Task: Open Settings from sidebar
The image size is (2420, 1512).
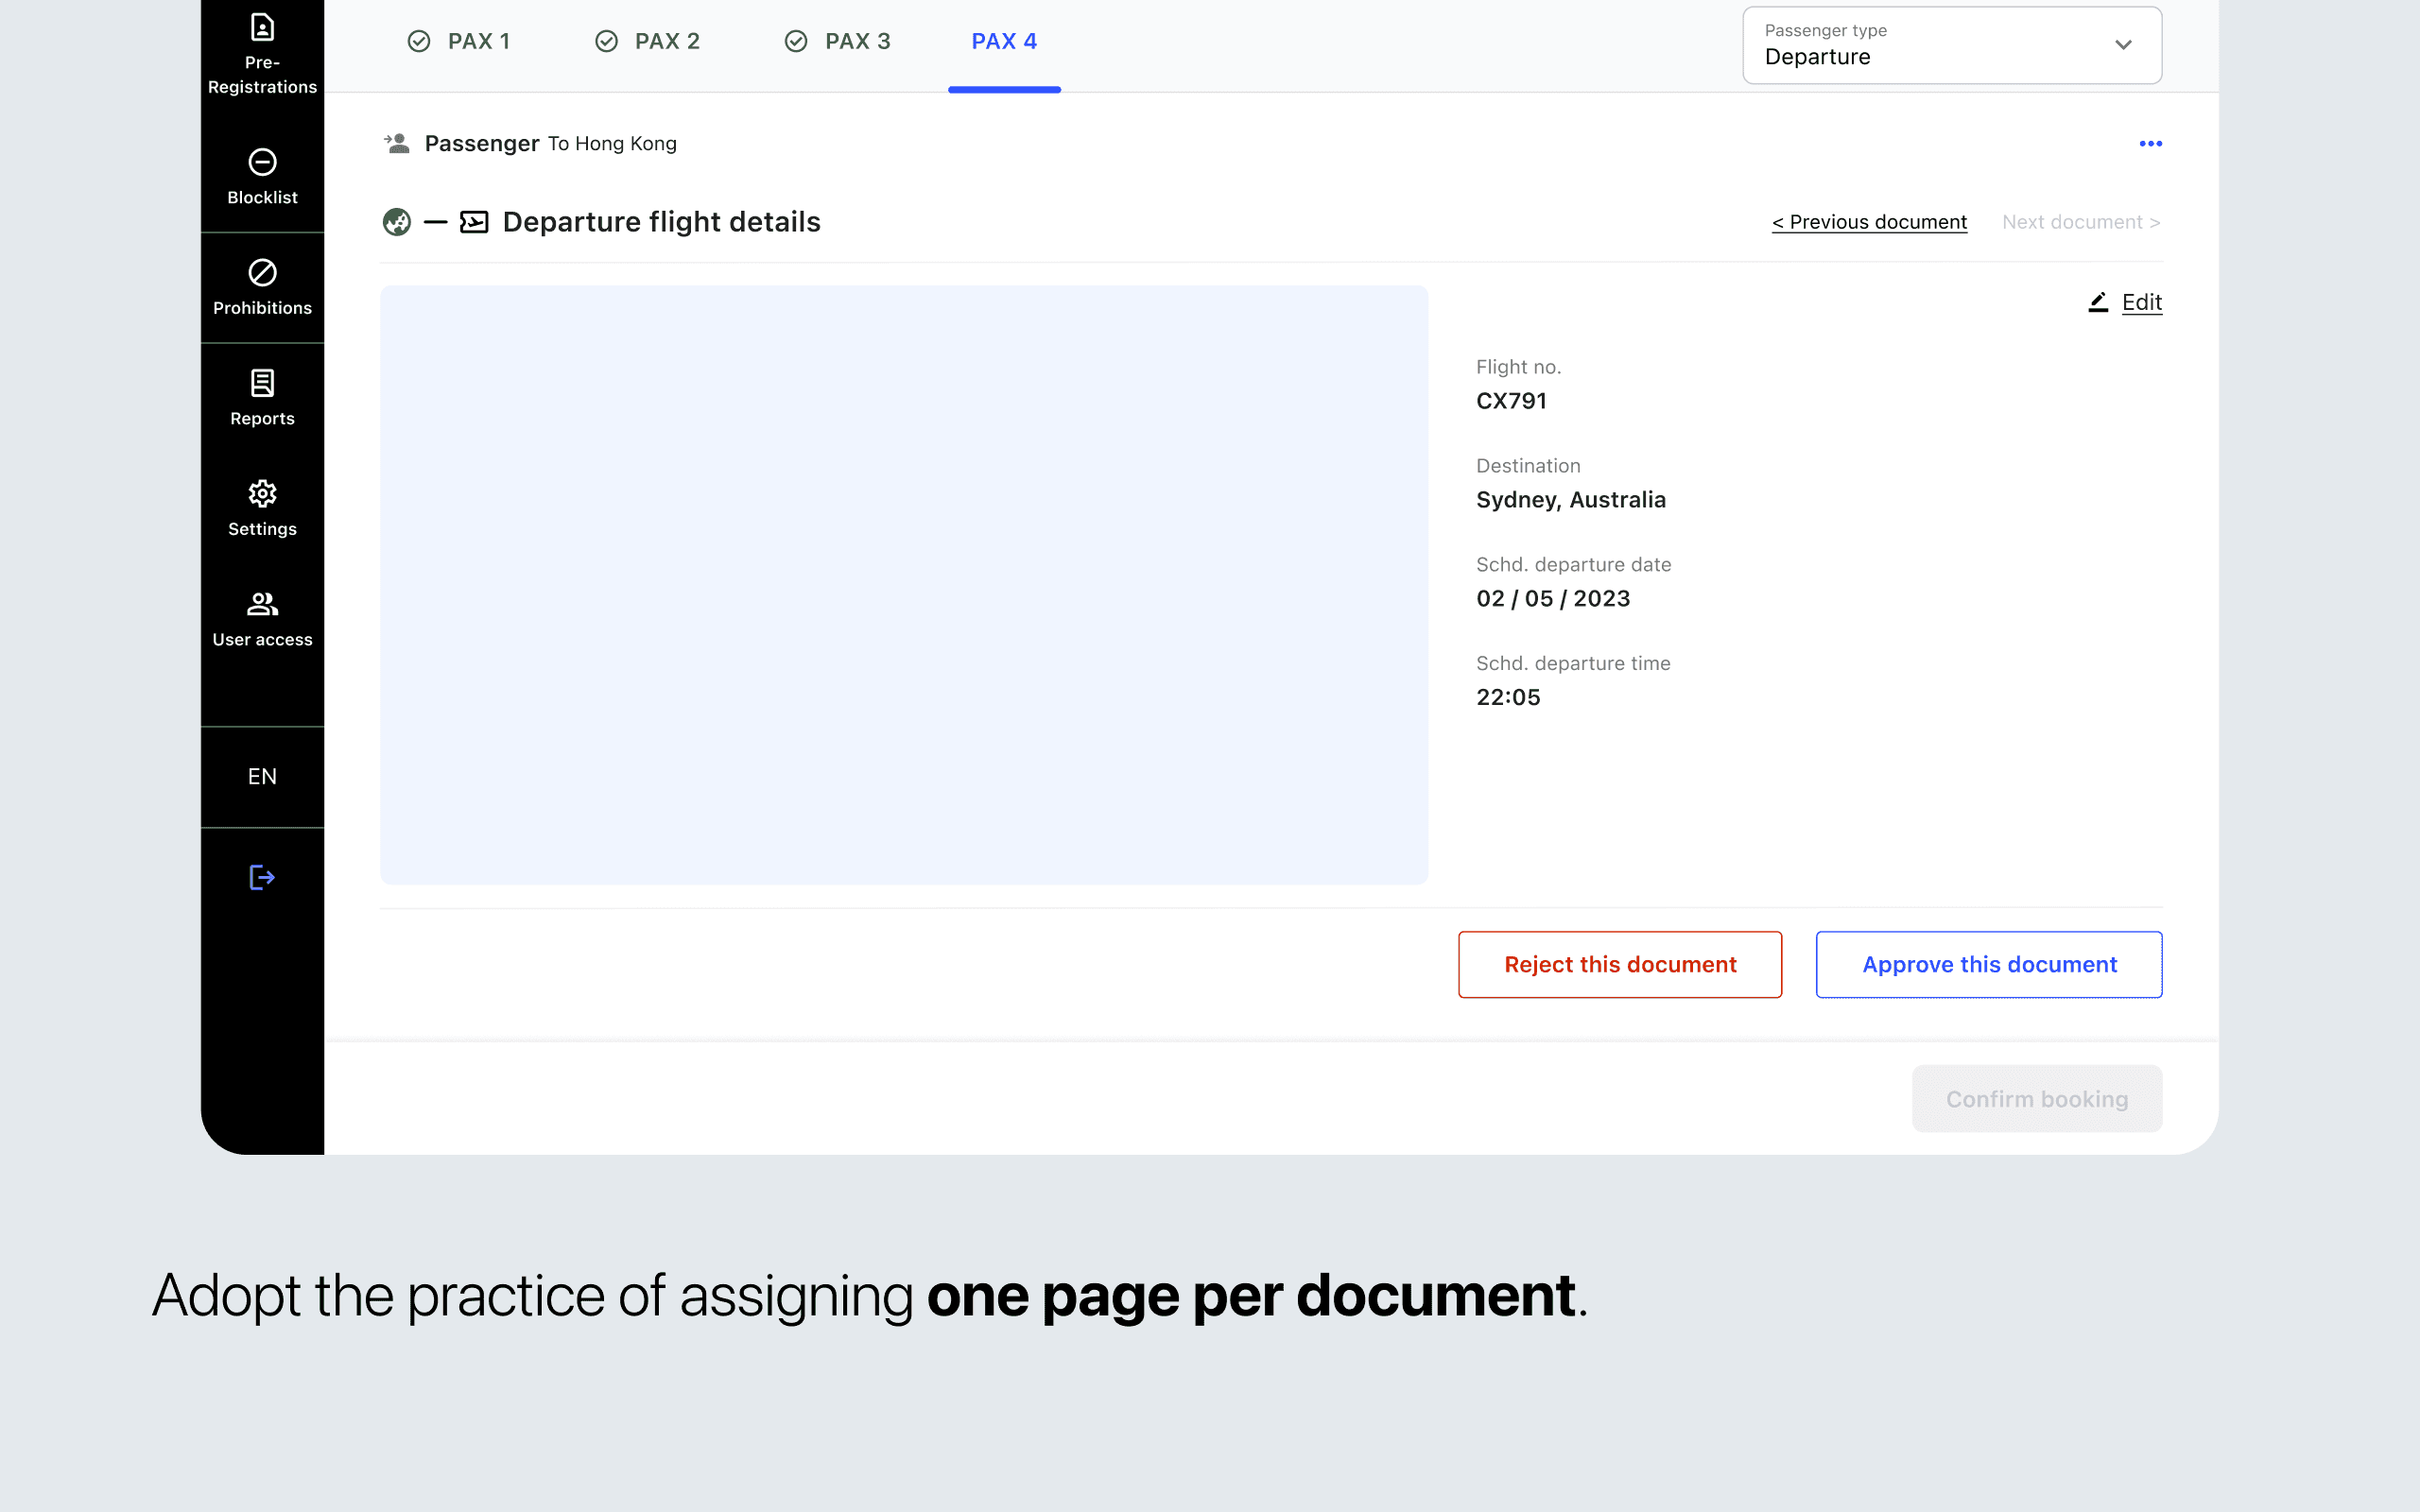Action: coord(262,508)
